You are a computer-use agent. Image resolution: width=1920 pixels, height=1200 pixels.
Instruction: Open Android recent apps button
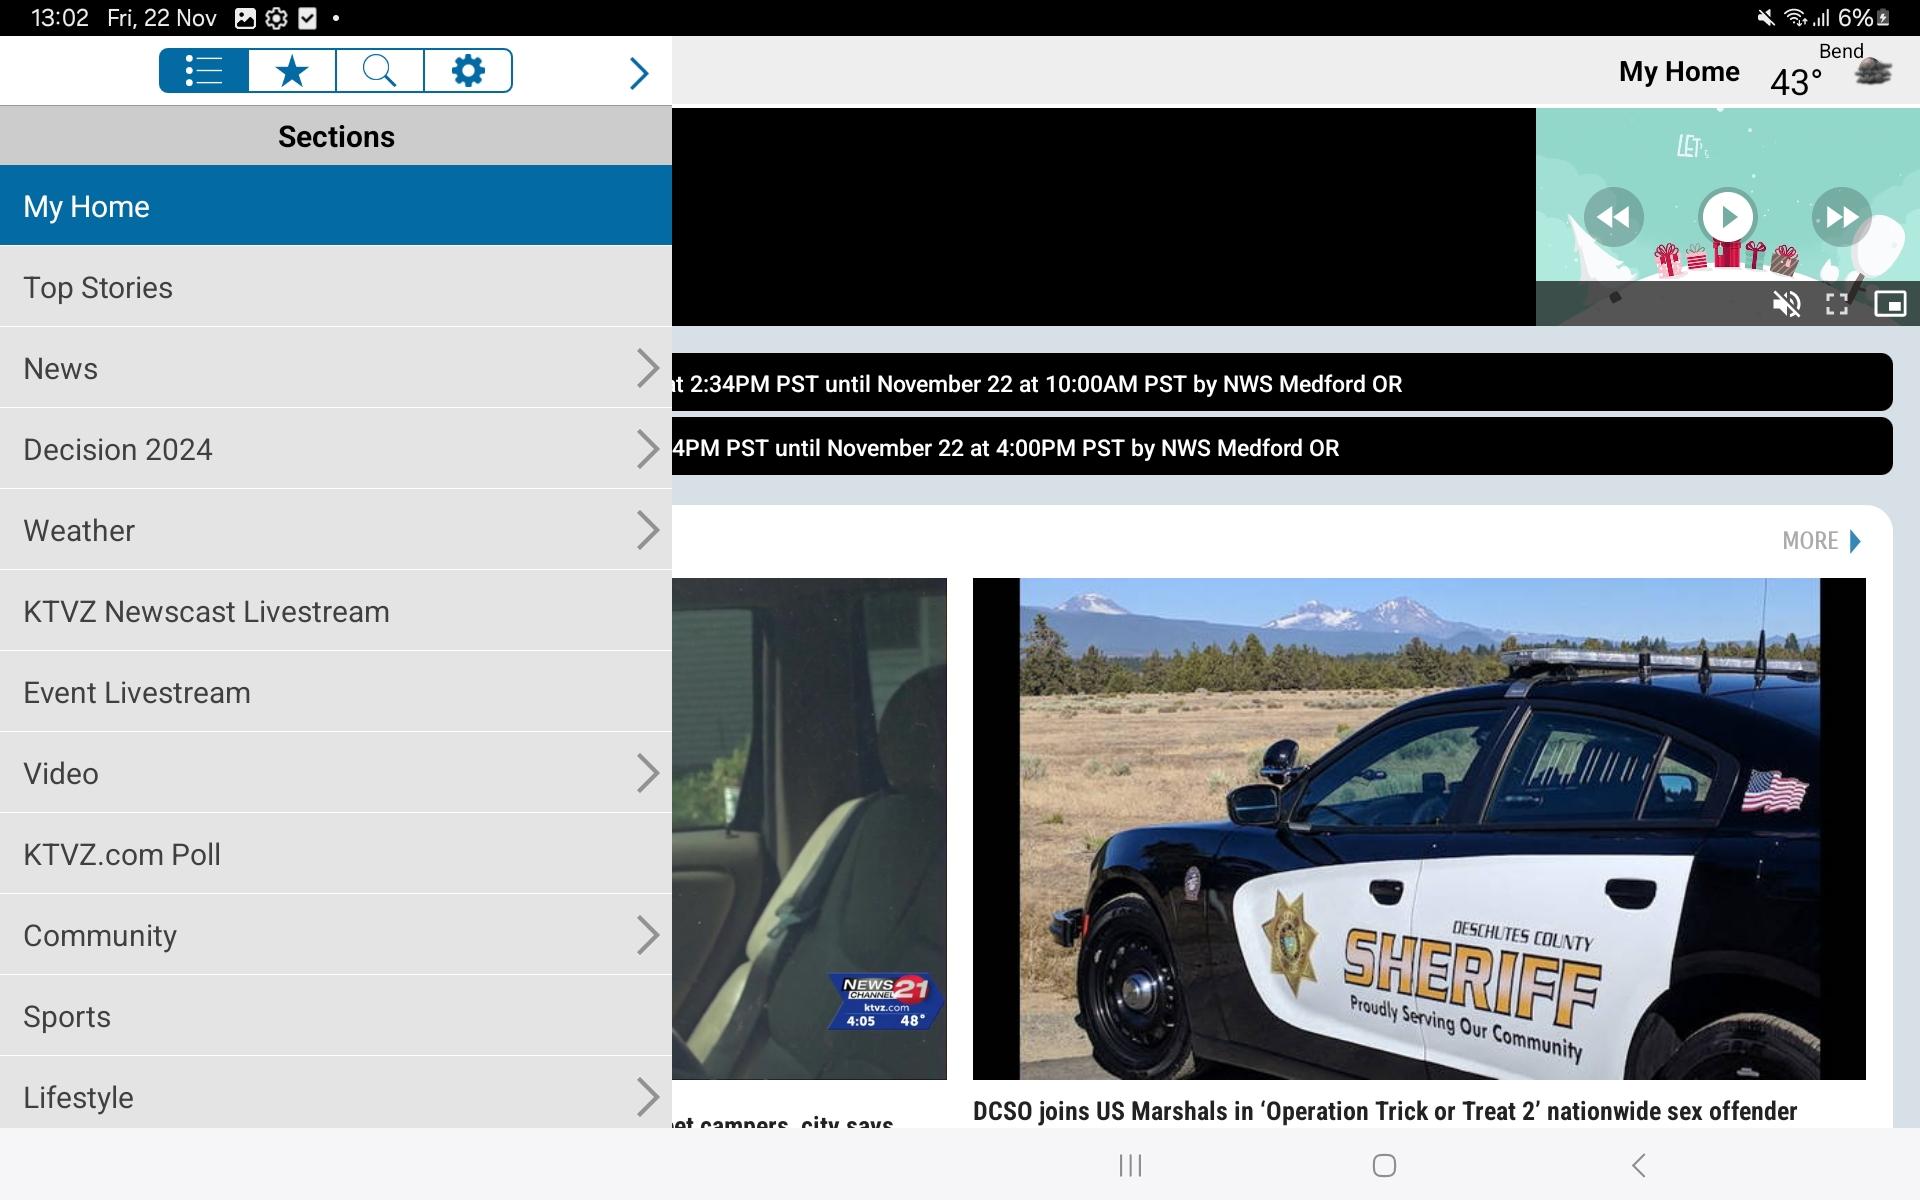(1130, 1165)
